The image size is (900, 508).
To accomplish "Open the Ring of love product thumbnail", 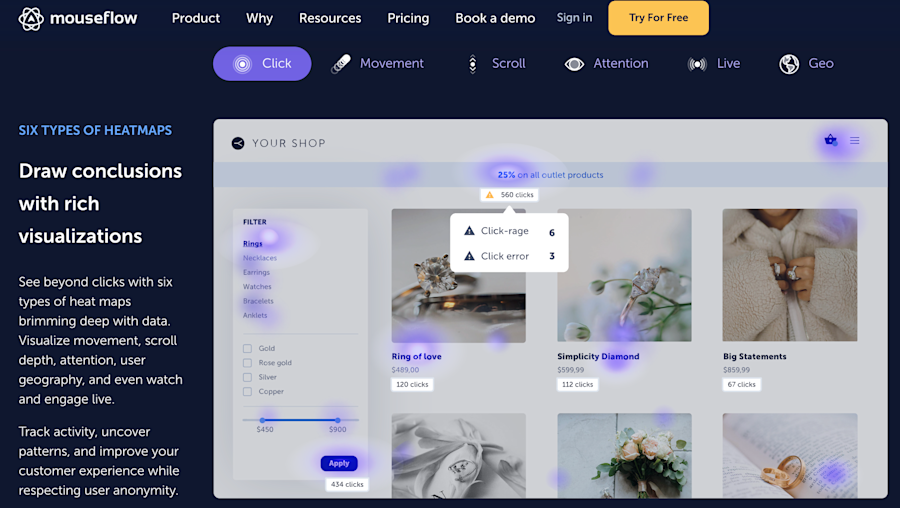I will pos(459,276).
